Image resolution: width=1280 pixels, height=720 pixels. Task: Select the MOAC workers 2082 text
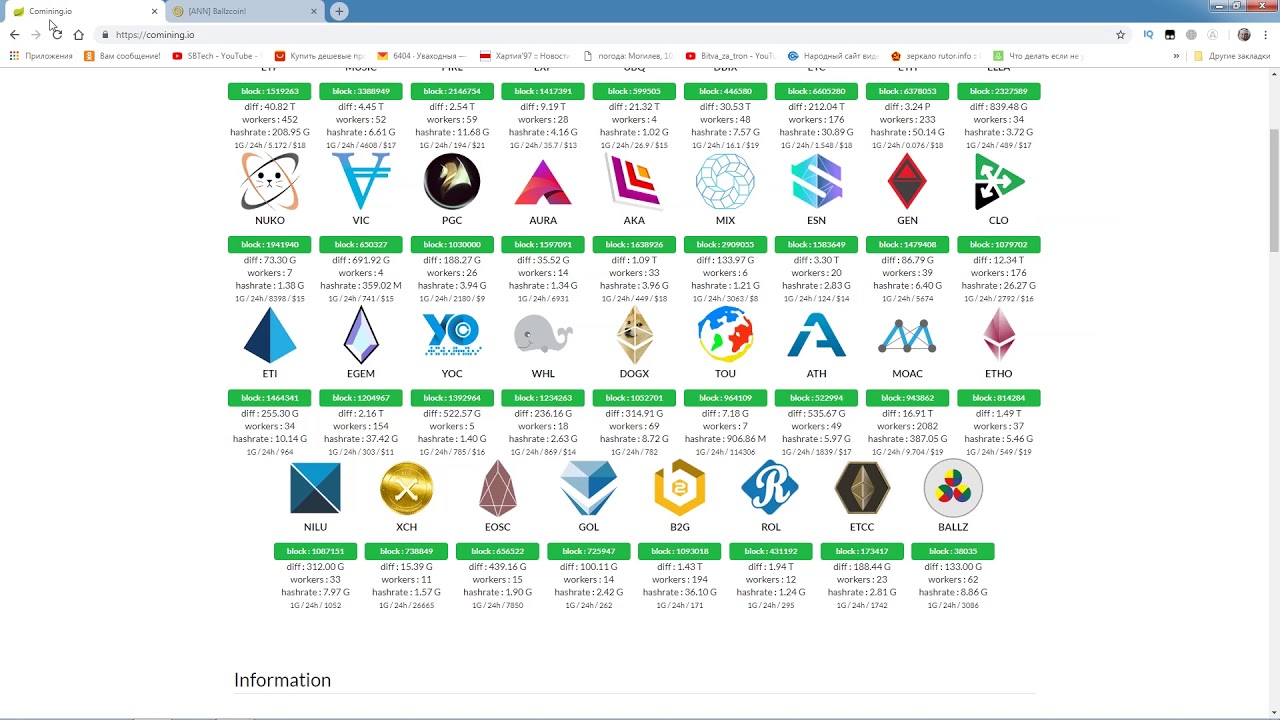(907, 426)
